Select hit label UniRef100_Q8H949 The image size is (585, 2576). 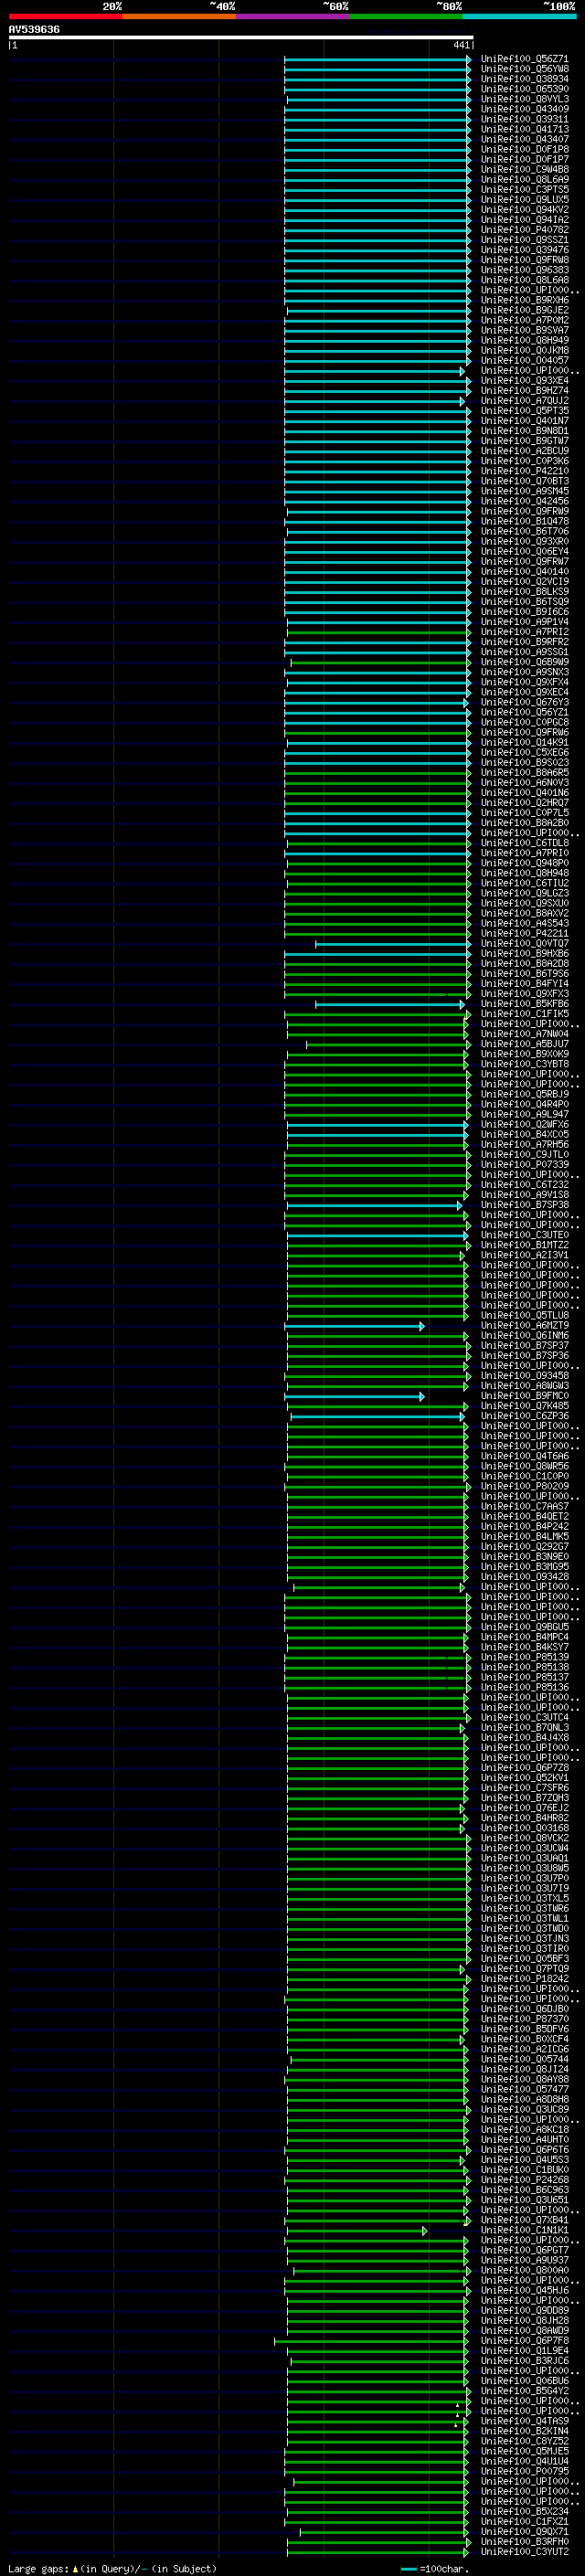click(x=524, y=340)
